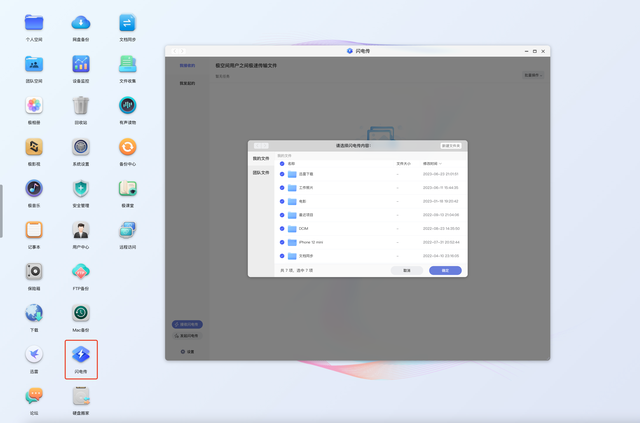Click 我的文件 breadcrumb path above list
This screenshot has height=423, width=640.
[x=284, y=156]
